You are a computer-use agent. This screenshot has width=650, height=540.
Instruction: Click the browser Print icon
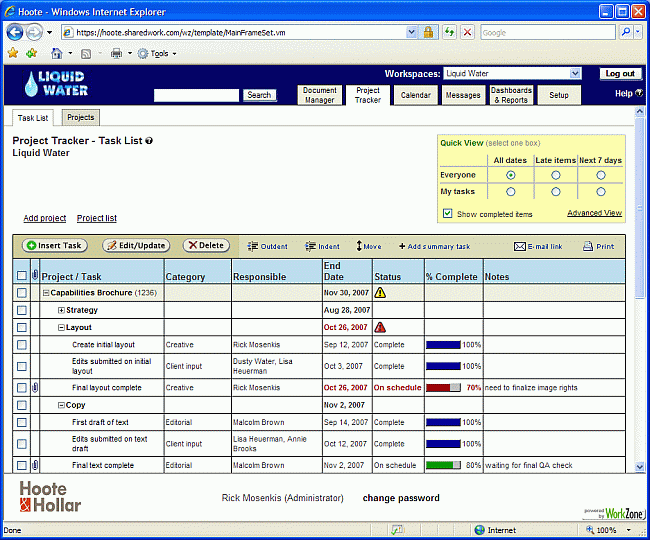coord(116,53)
